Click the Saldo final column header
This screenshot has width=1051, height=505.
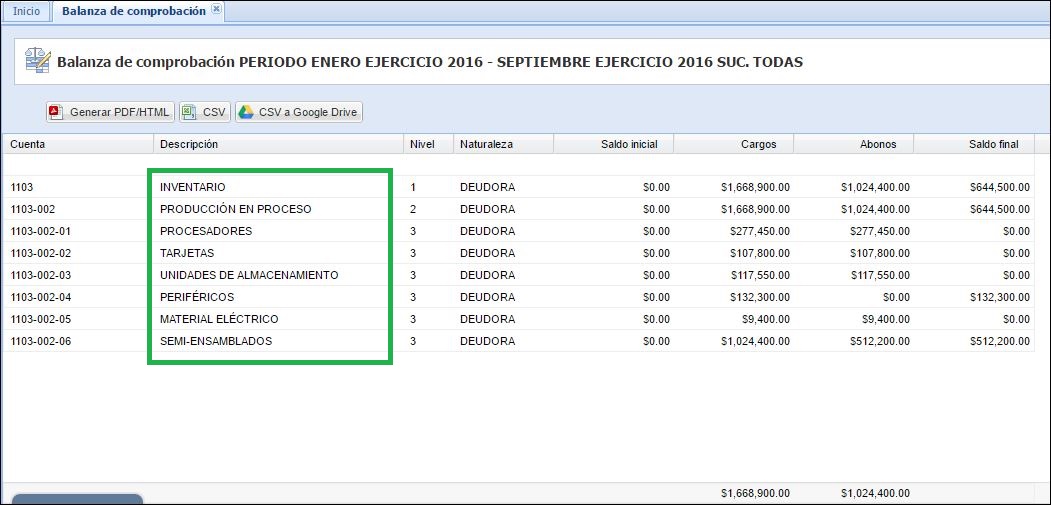(974, 144)
